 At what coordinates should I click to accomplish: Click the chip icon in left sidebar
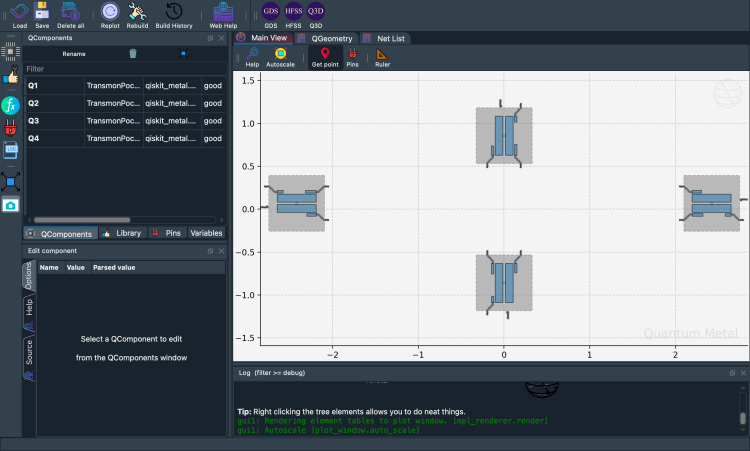pos(11,51)
